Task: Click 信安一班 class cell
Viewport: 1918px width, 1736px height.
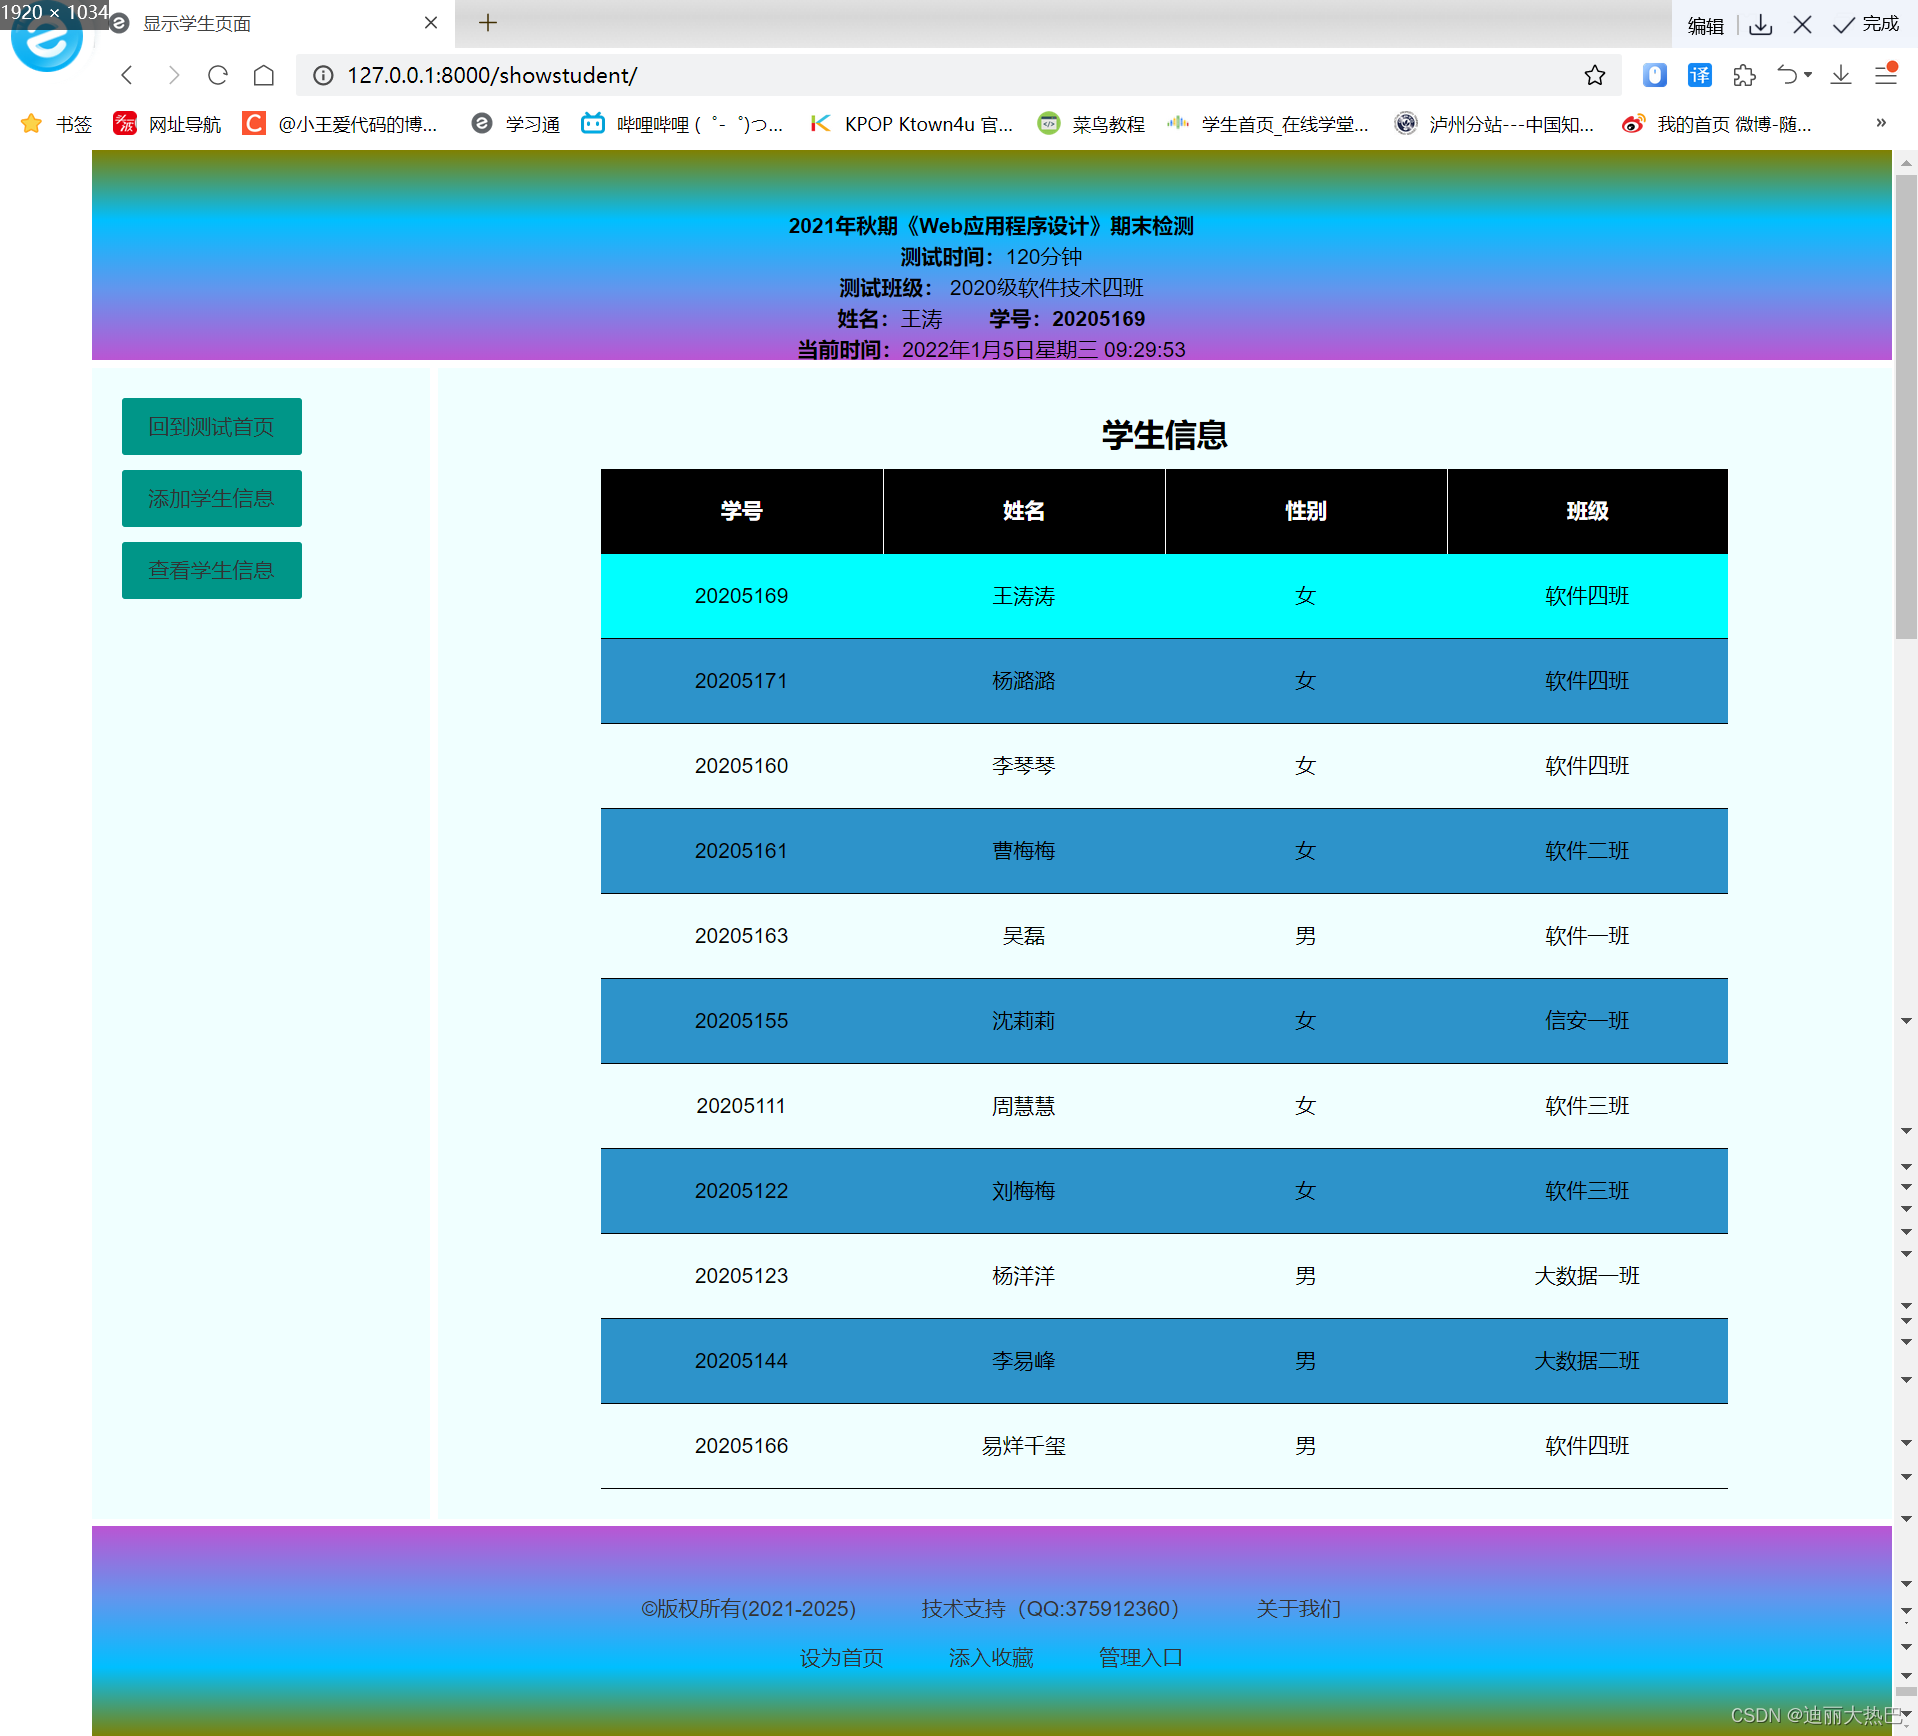Action: (x=1588, y=1021)
